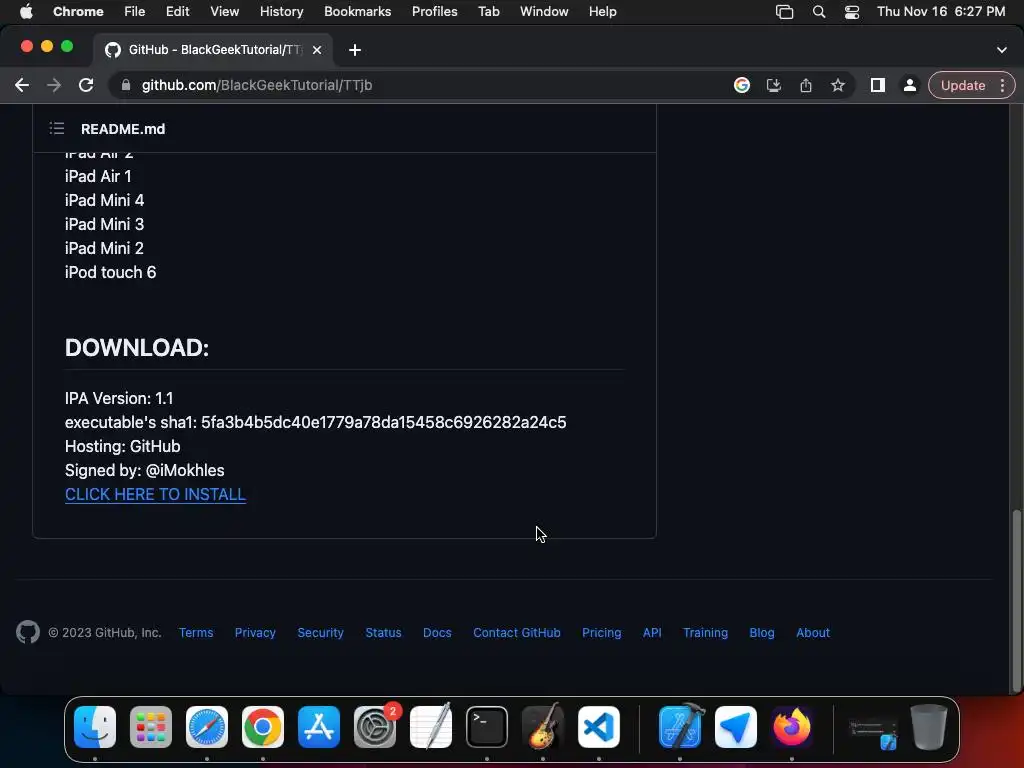The height and width of the screenshot is (768, 1024).
Task: Click CLICK HERE TO INSTALL link
Action: (155, 494)
